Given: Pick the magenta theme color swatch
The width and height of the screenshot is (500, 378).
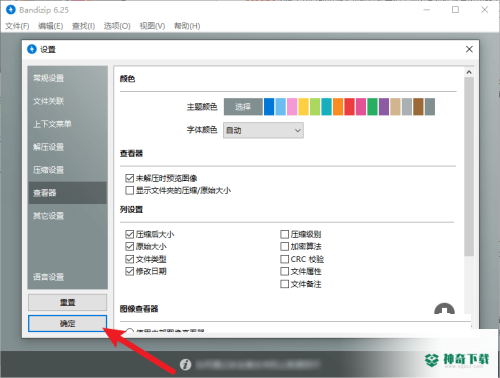Looking at the screenshot, I should (361, 107).
